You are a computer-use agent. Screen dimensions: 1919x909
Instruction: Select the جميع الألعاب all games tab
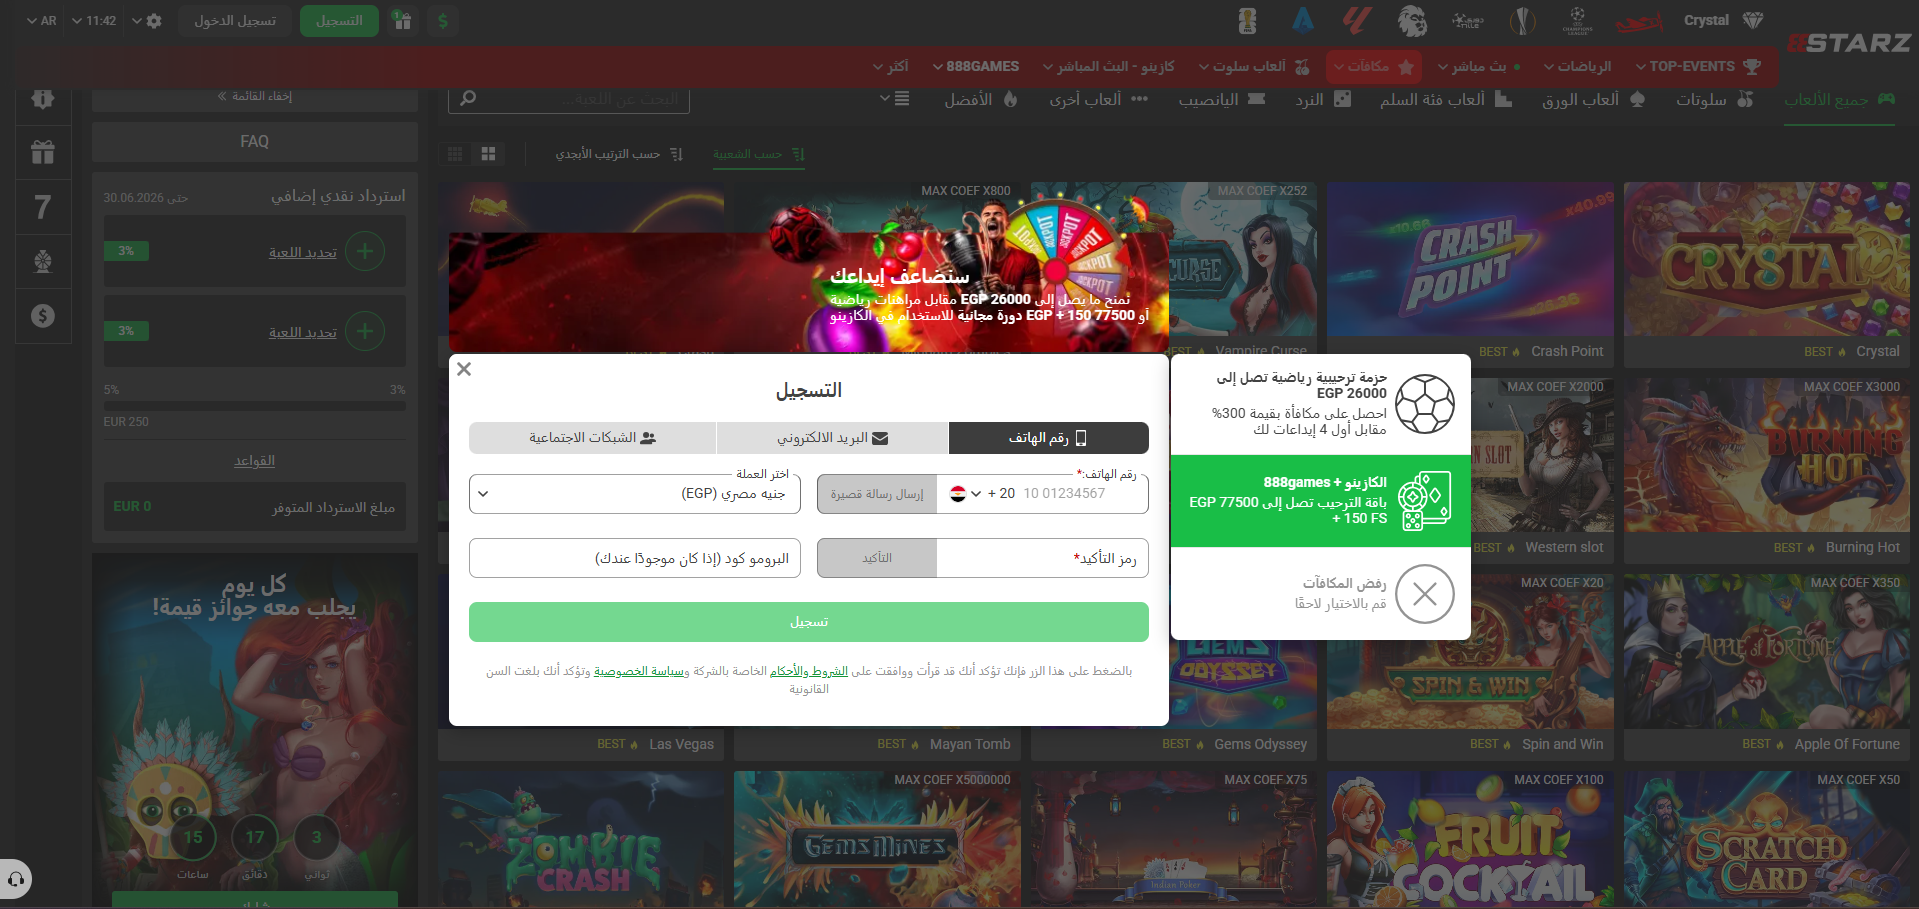pos(1840,100)
